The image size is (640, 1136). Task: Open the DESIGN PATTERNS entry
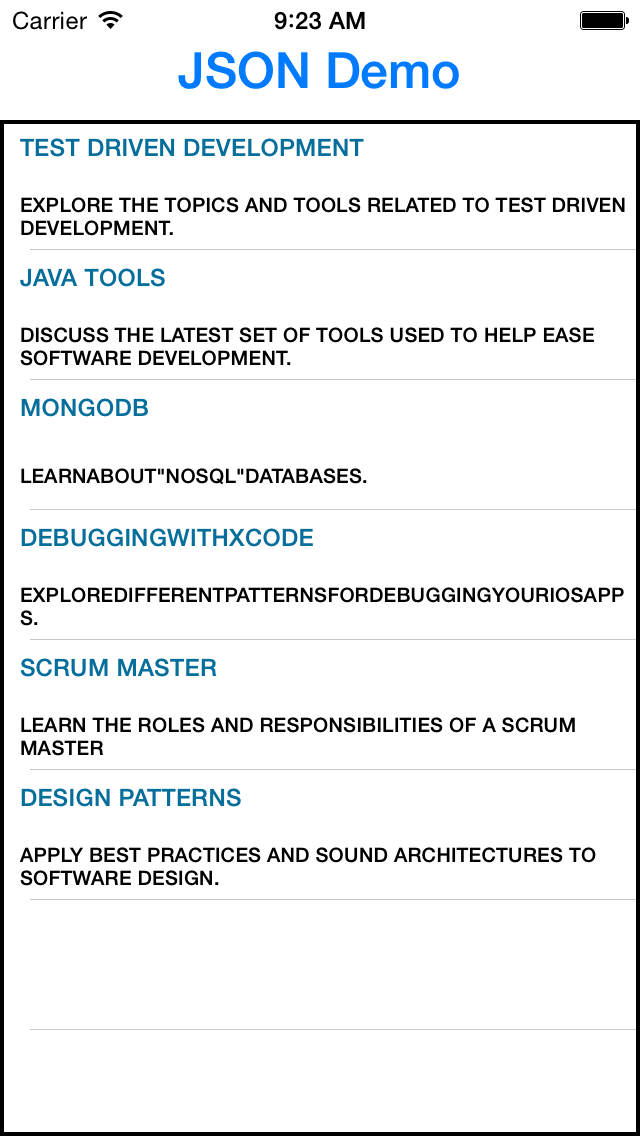coord(130,798)
